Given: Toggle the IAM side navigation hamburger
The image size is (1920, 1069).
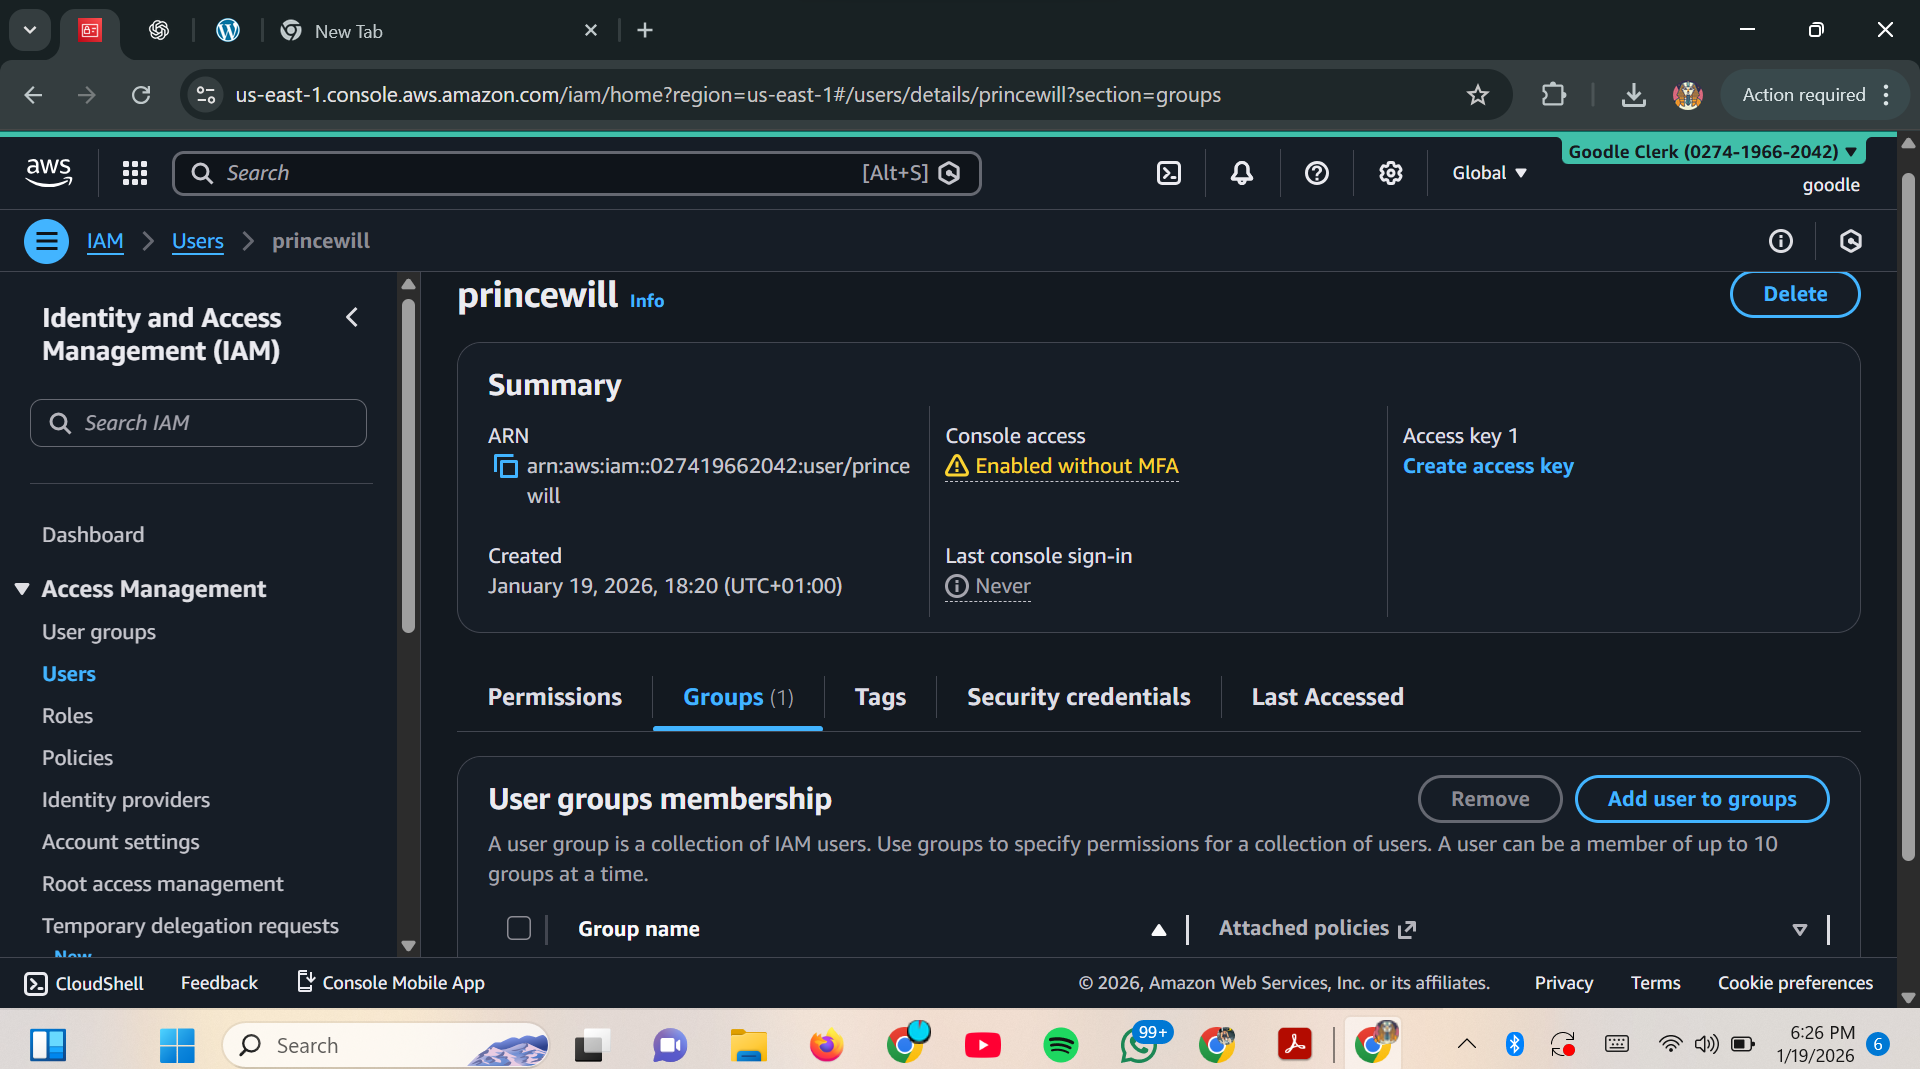Looking at the screenshot, I should 46,241.
